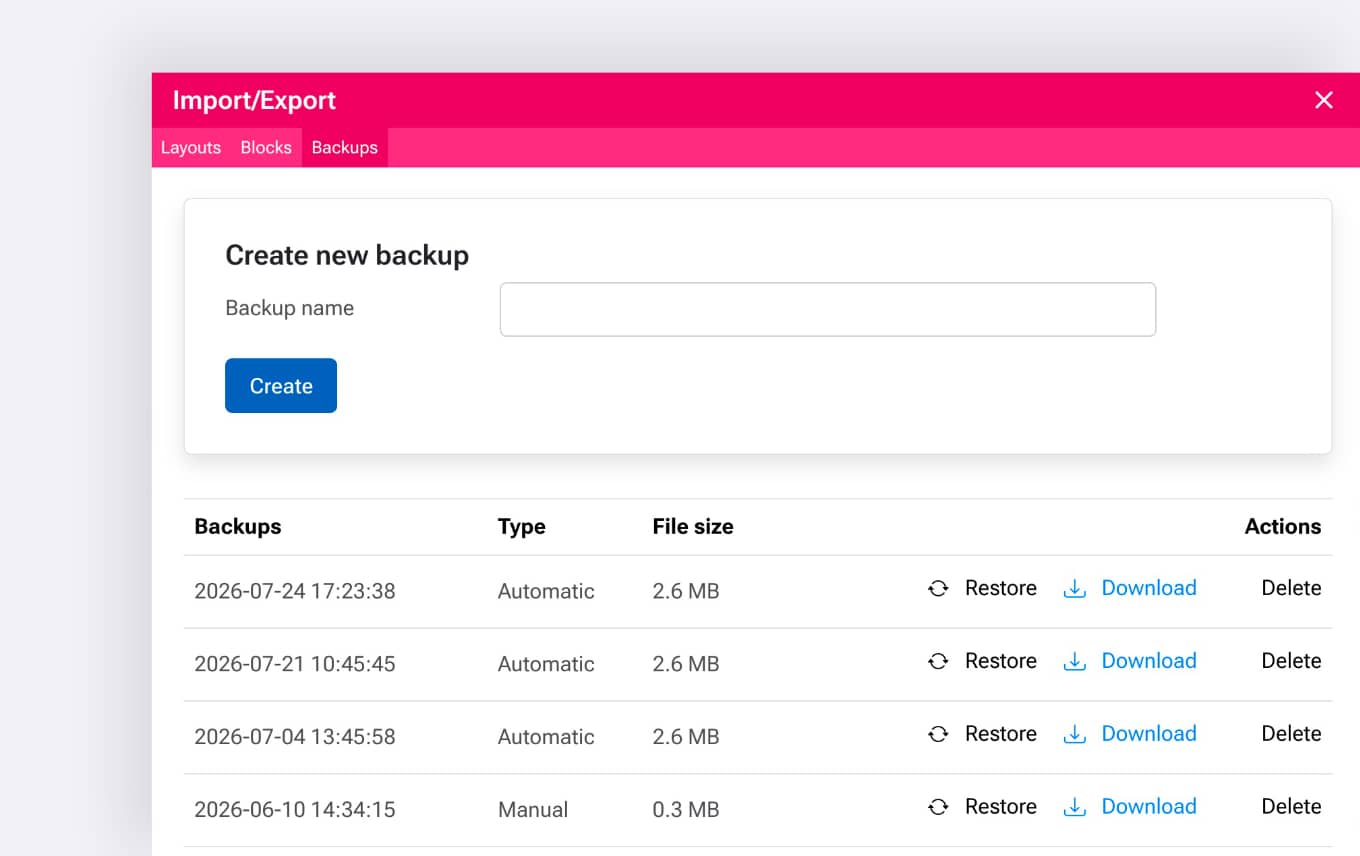The width and height of the screenshot is (1360, 856).
Task: Click the Backup name label
Action: click(290, 308)
